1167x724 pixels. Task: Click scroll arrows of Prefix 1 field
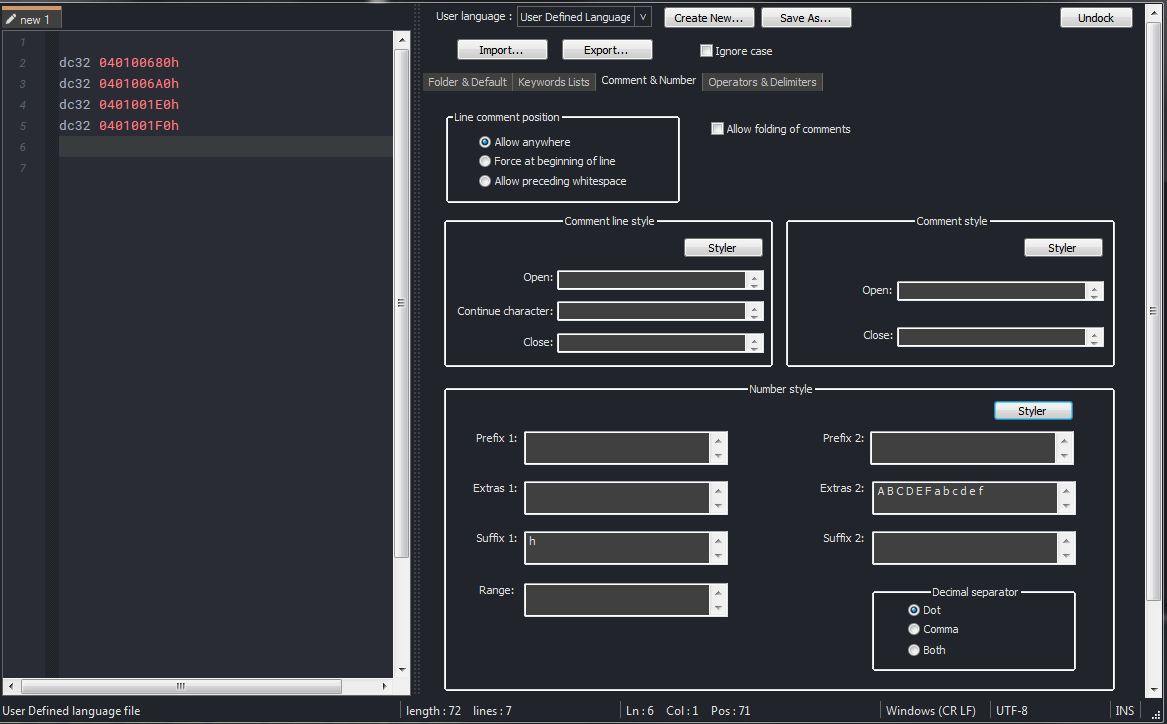pos(718,448)
